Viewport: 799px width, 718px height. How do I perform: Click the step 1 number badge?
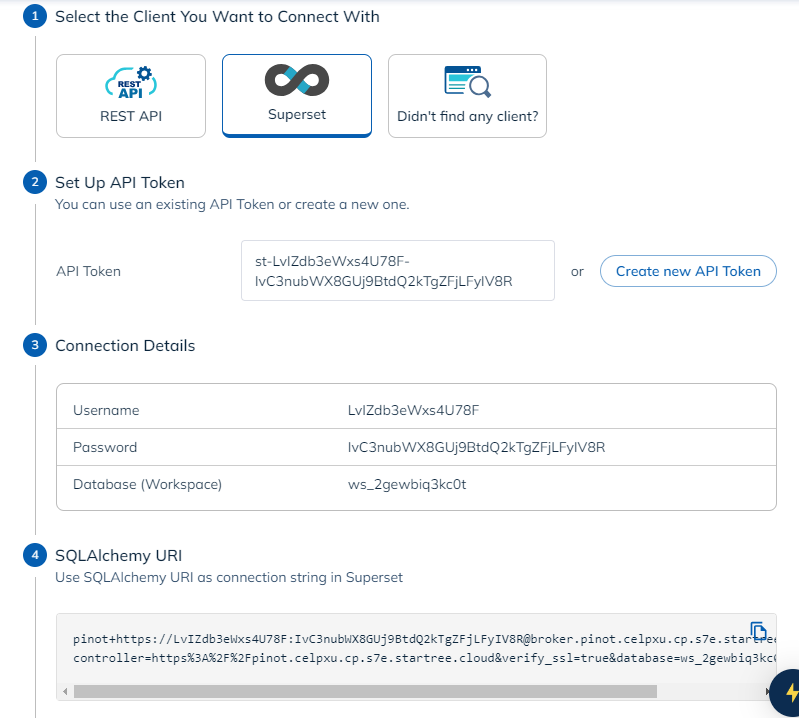click(35, 17)
